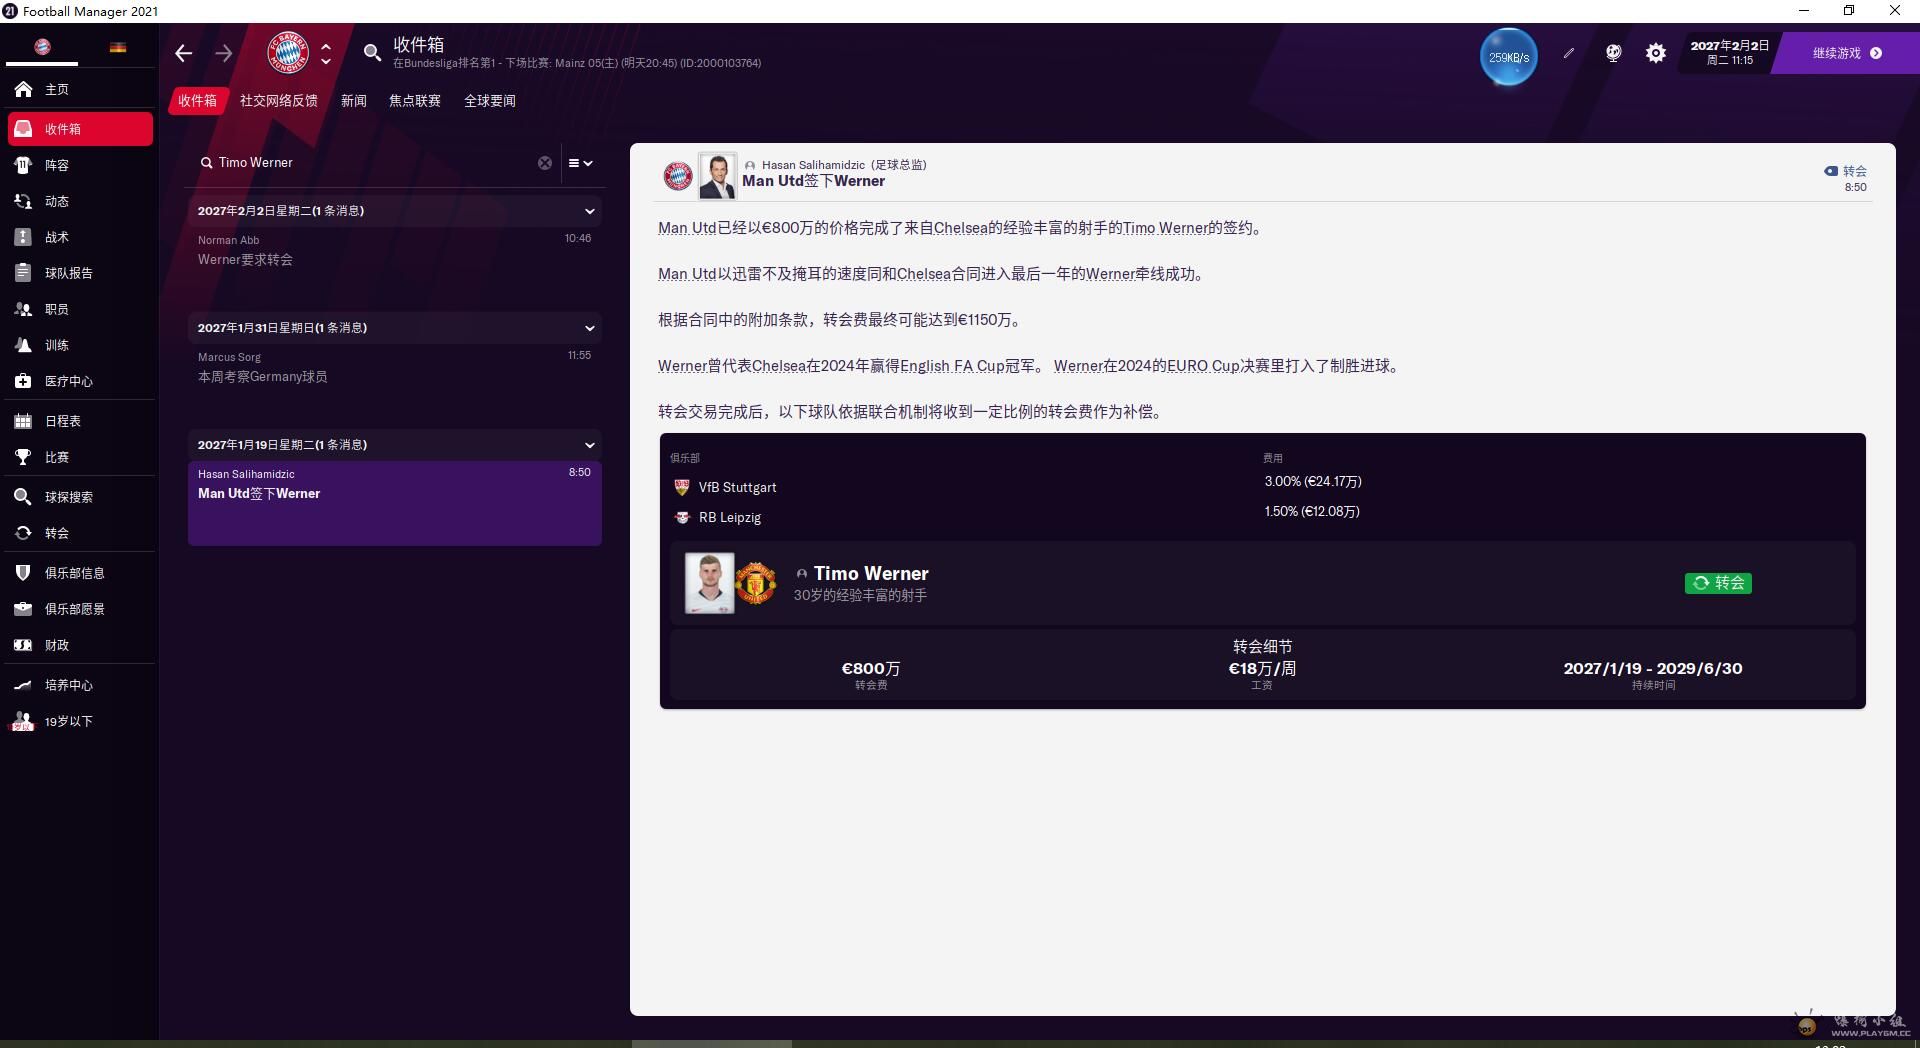Click the search magnifier icon in header
Image resolution: width=1920 pixels, height=1048 pixels.
tap(372, 53)
